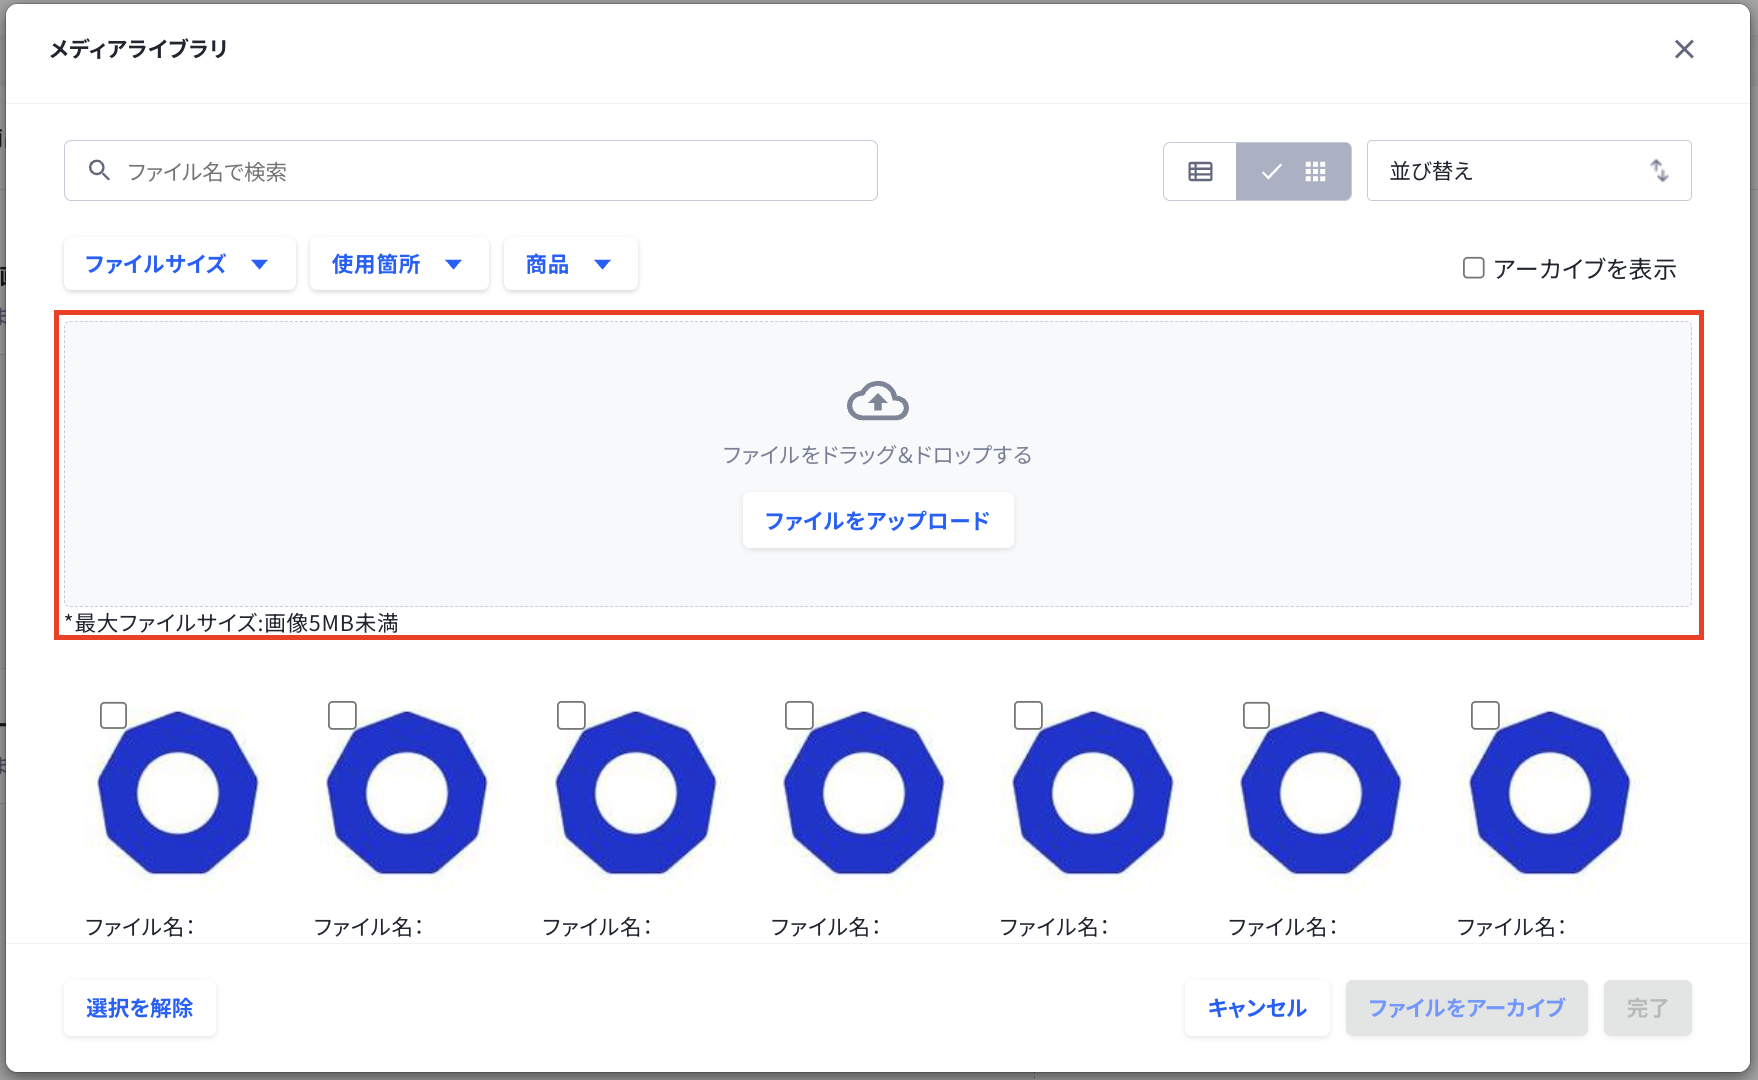Enable アーカイブを表示 checkbox

click(1473, 268)
